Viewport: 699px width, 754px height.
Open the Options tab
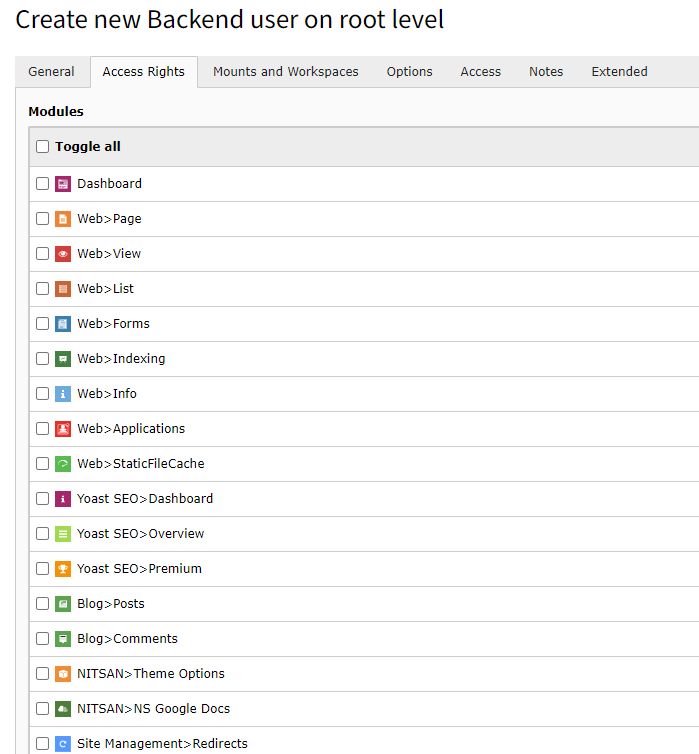click(x=410, y=72)
